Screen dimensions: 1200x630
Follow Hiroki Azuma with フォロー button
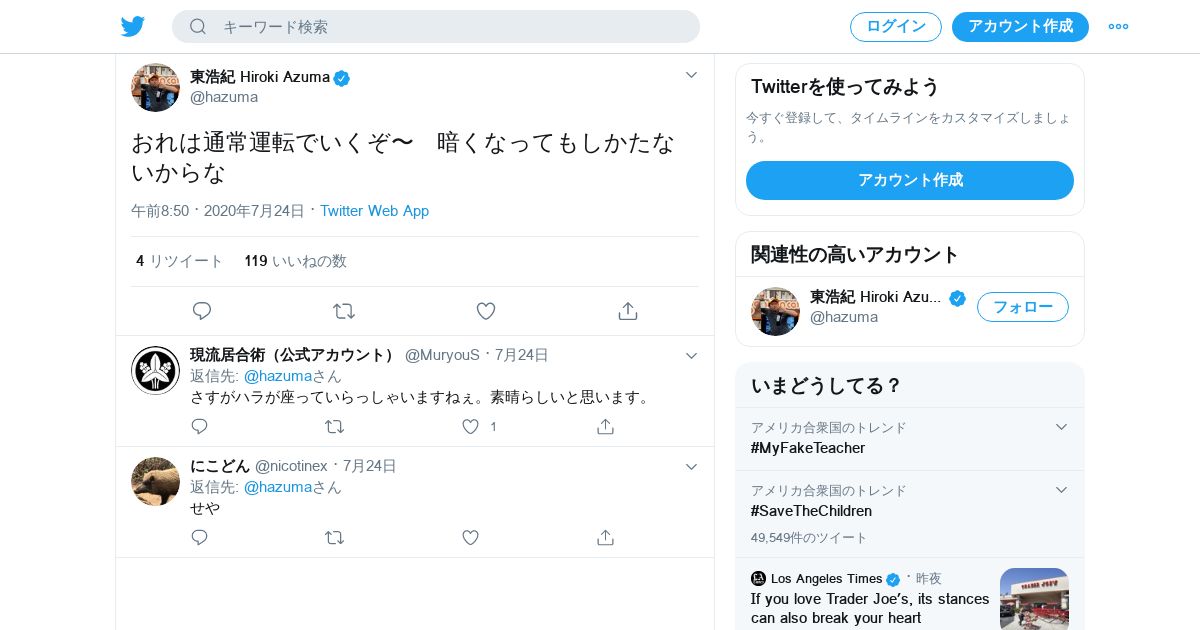click(x=1022, y=307)
